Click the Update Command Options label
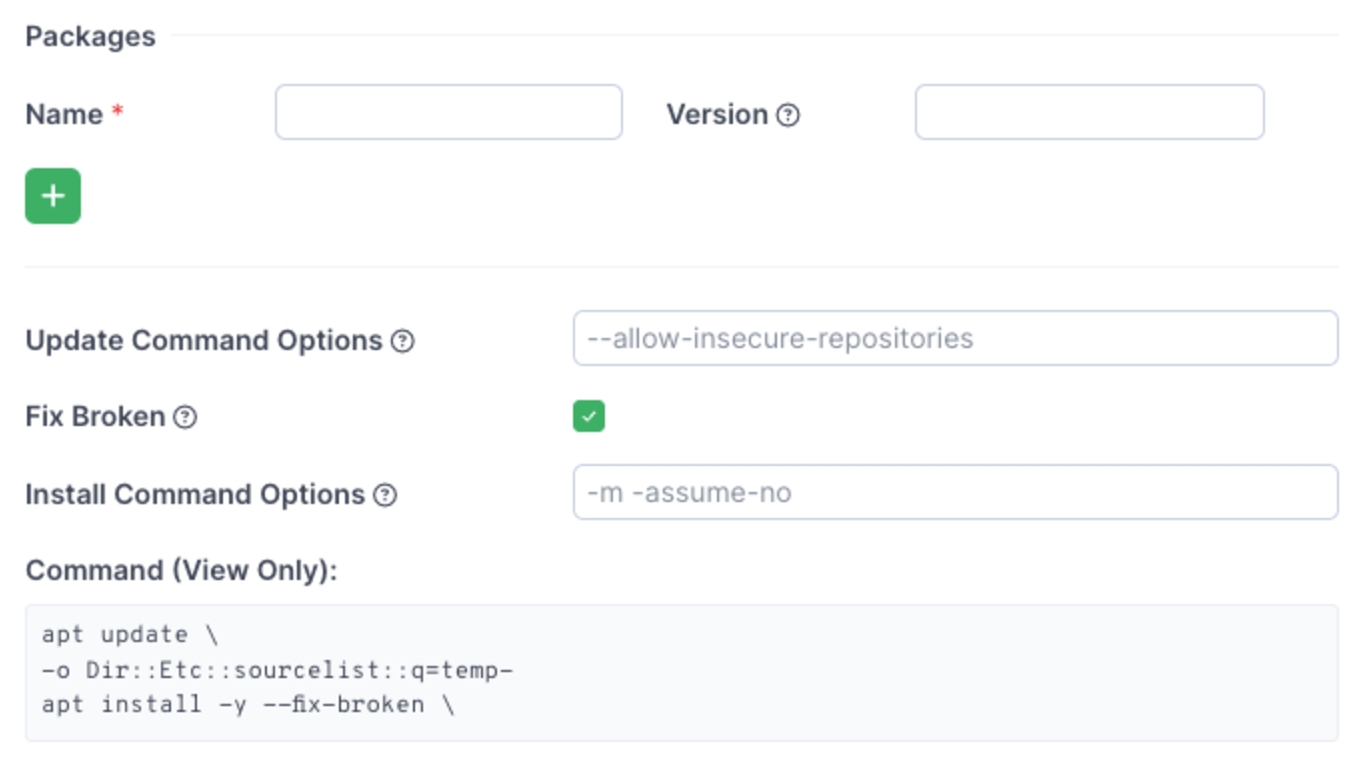 (x=204, y=341)
